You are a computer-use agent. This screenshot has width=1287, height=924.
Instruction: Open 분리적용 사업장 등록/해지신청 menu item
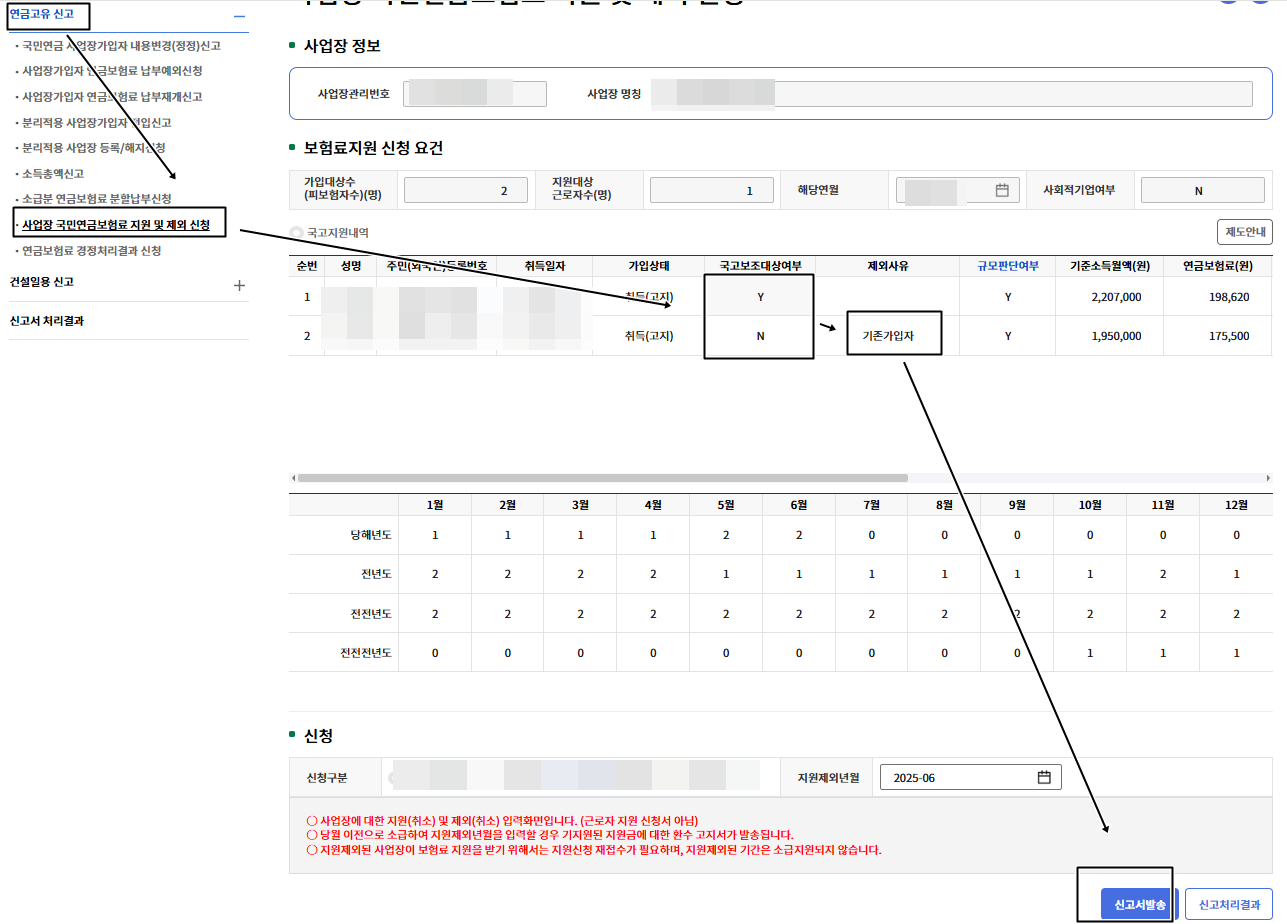pos(93,148)
